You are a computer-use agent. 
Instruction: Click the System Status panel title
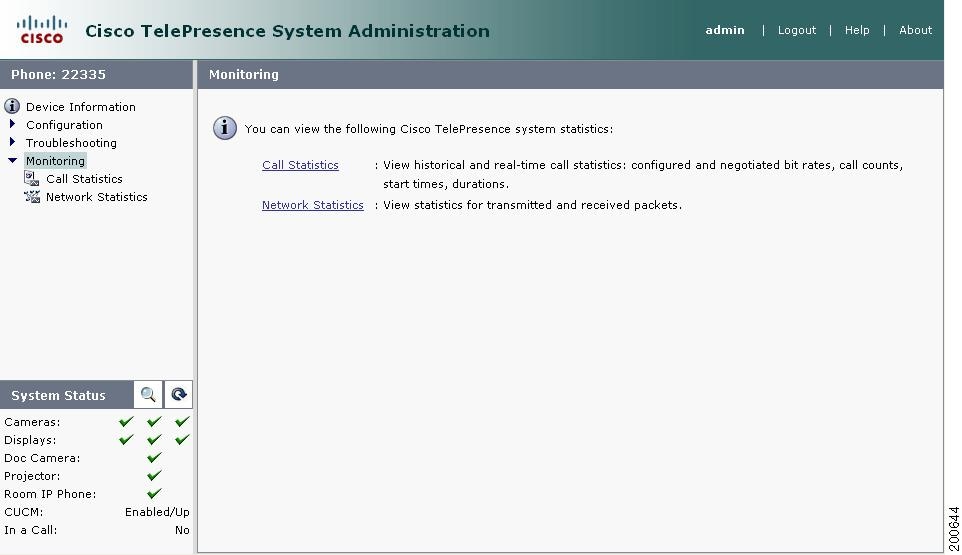tap(58, 396)
